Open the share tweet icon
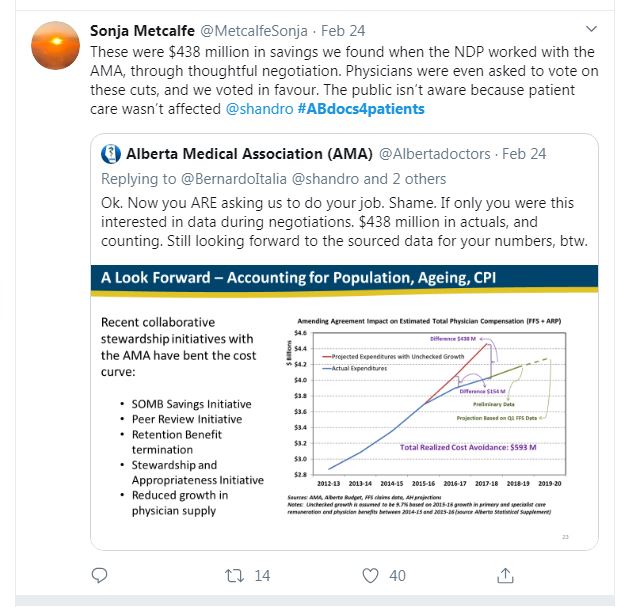The height and width of the screenshot is (607, 629). [x=506, y=575]
